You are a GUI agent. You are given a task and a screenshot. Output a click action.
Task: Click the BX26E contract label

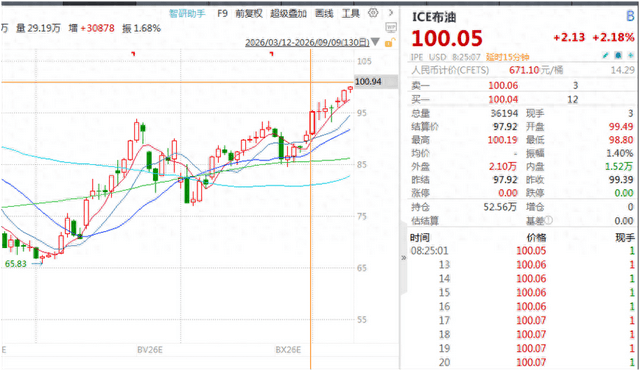tap(288, 350)
